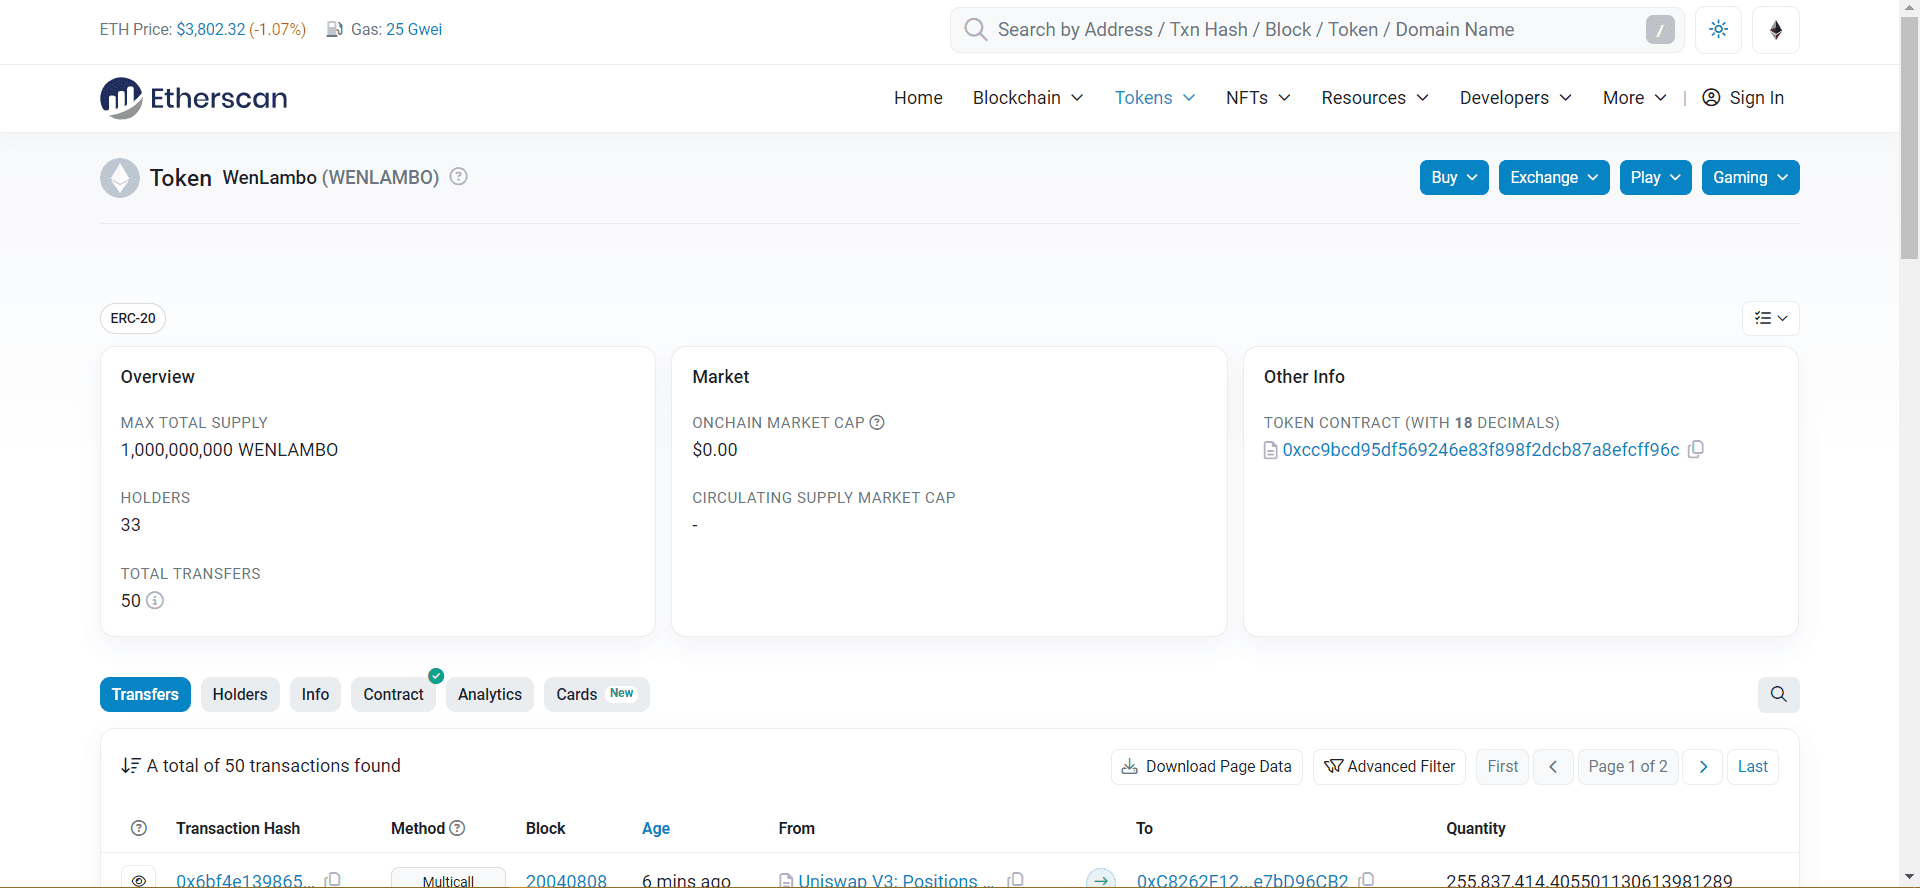The width and height of the screenshot is (1920, 888).
Task: Open the Advanced Filter
Action: tap(1389, 767)
